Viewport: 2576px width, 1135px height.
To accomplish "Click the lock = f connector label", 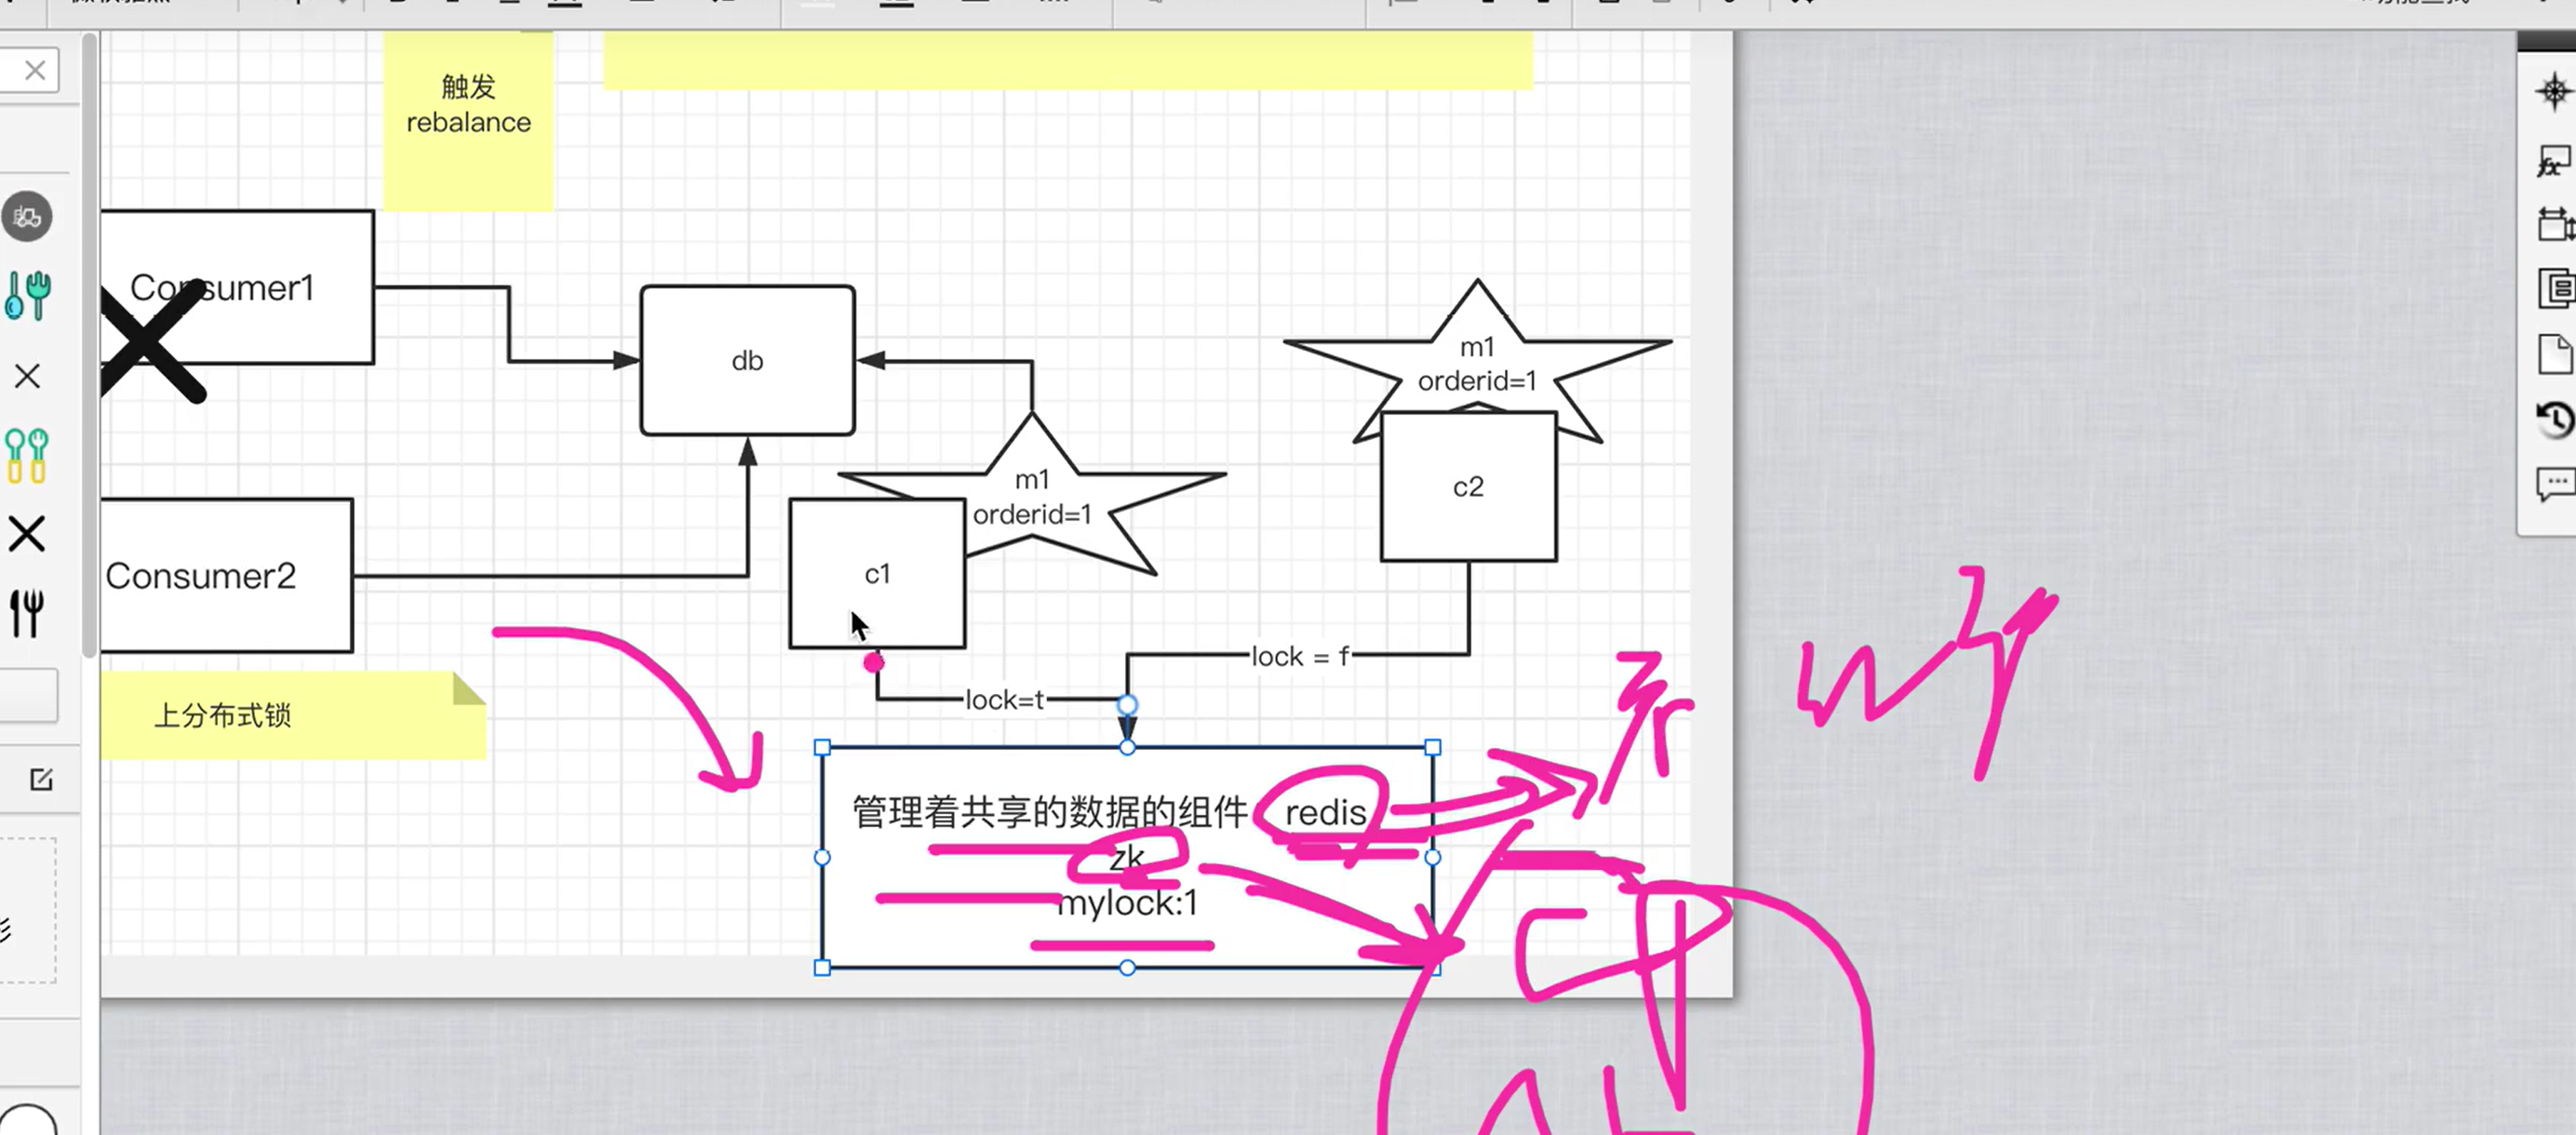I will pos(1299,656).
